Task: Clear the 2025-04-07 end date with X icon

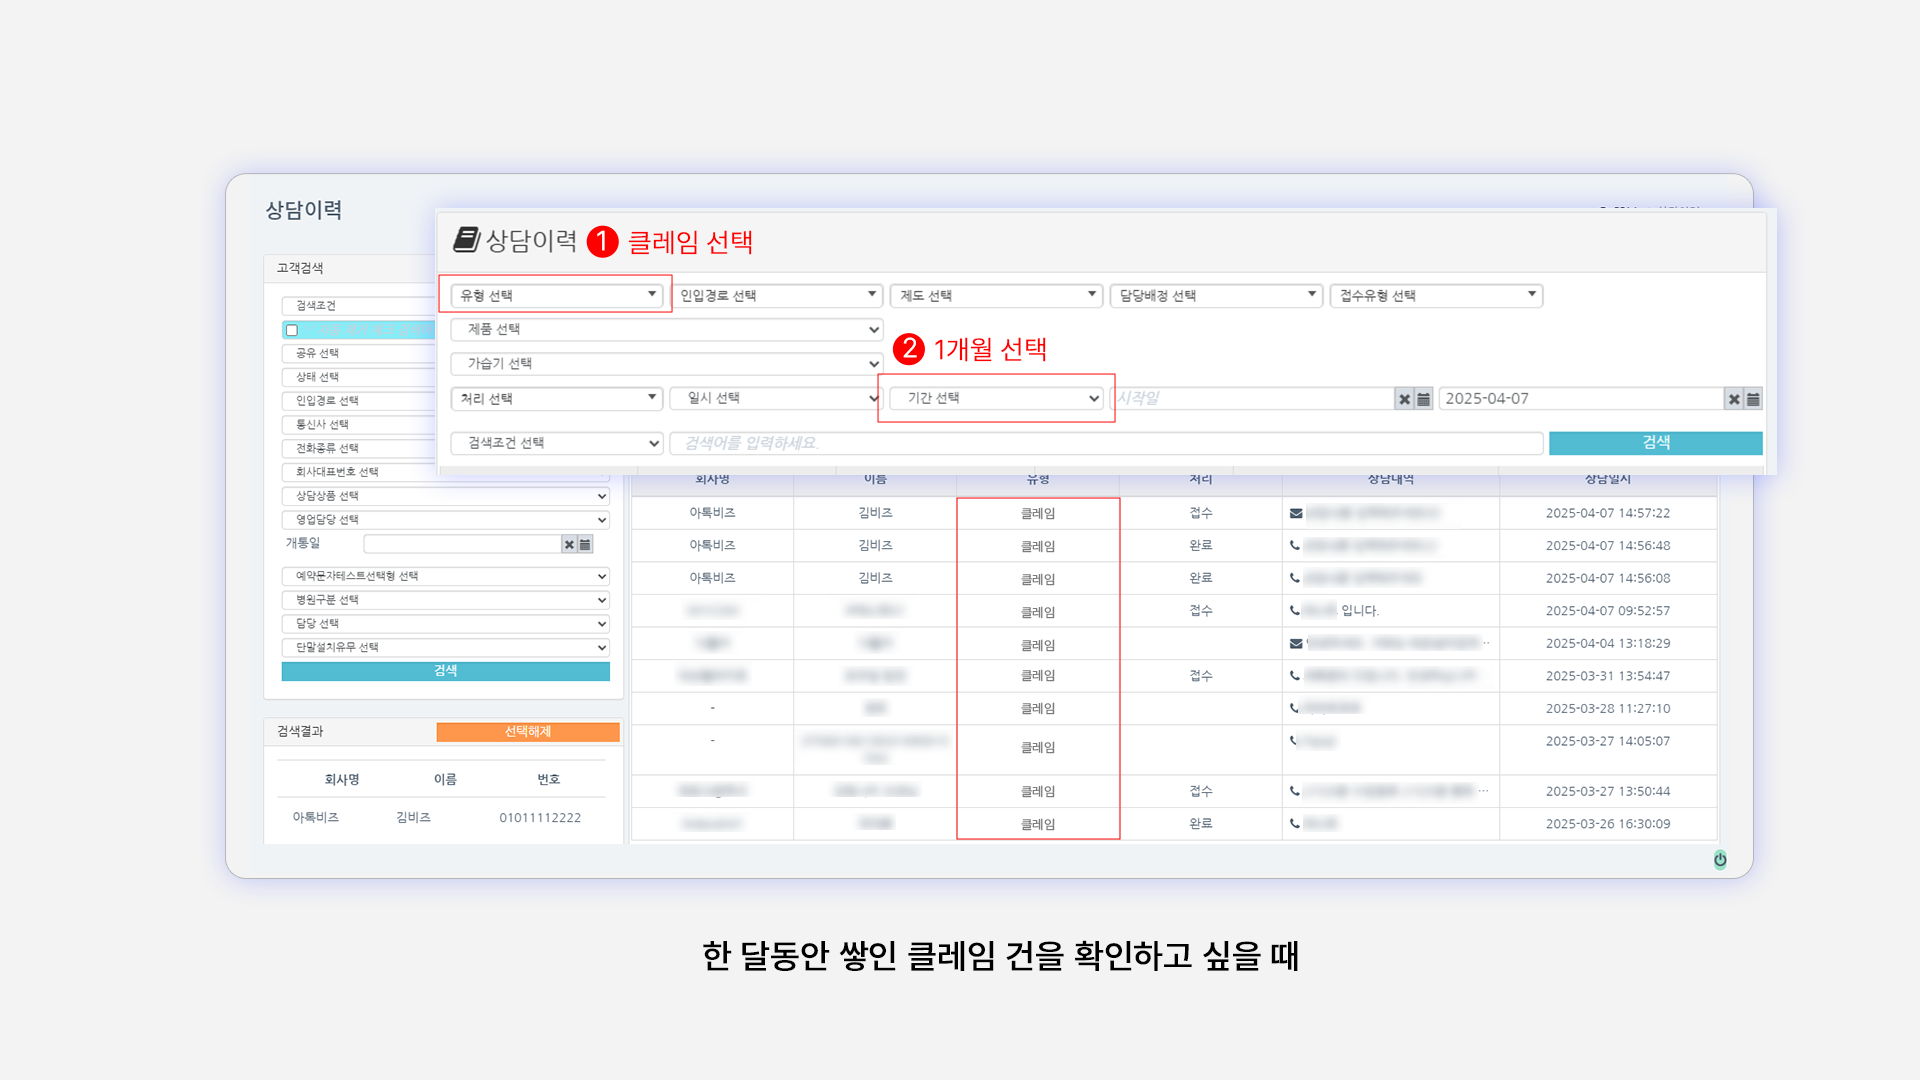Action: point(1734,399)
